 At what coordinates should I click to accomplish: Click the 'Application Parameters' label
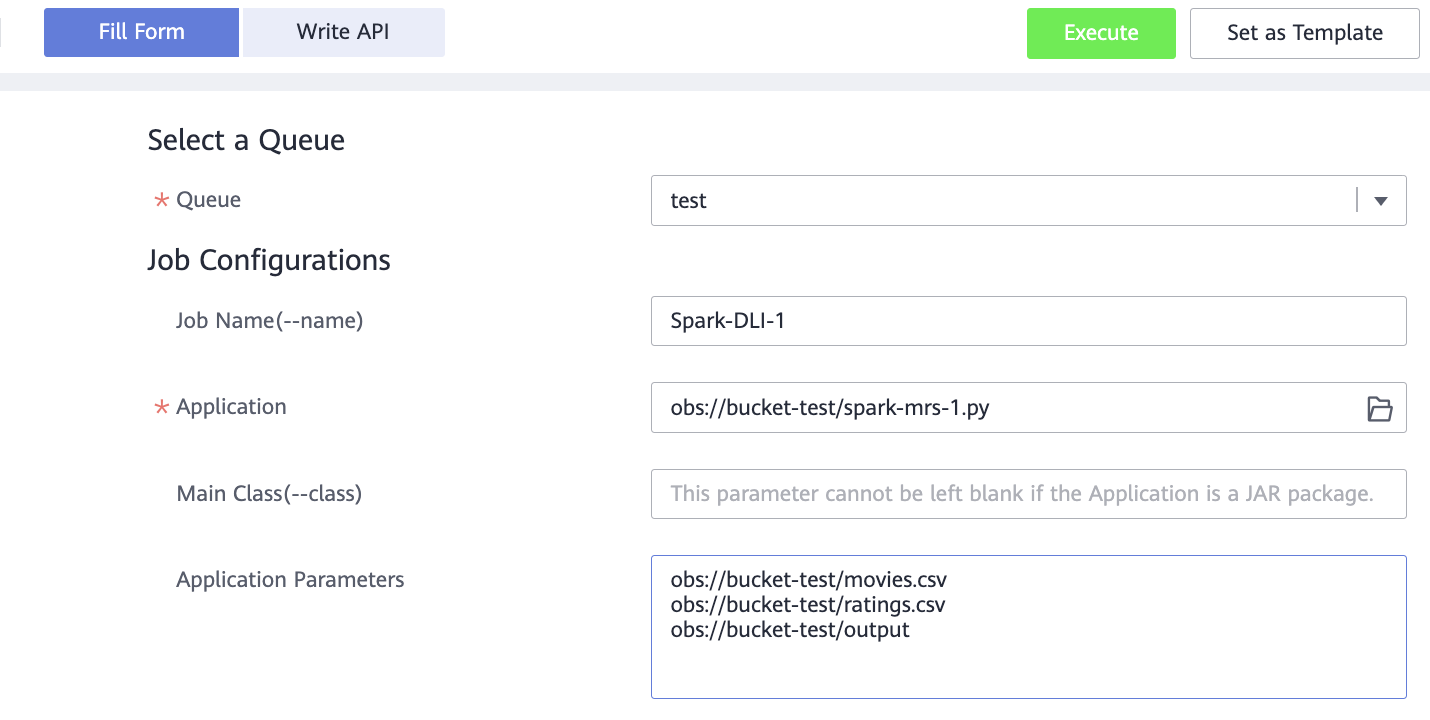click(290, 580)
